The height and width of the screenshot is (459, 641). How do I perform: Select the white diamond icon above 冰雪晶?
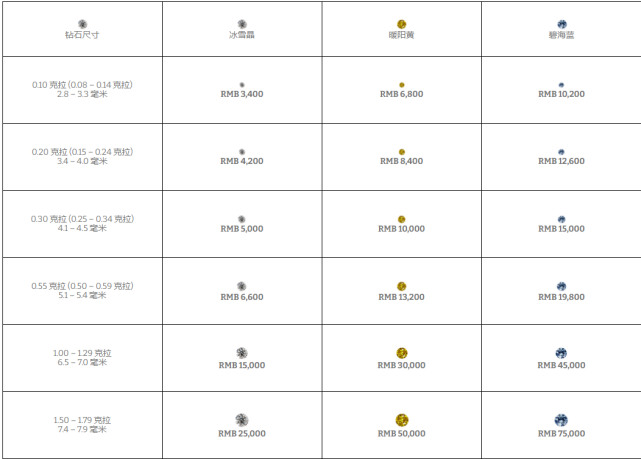coord(242,24)
